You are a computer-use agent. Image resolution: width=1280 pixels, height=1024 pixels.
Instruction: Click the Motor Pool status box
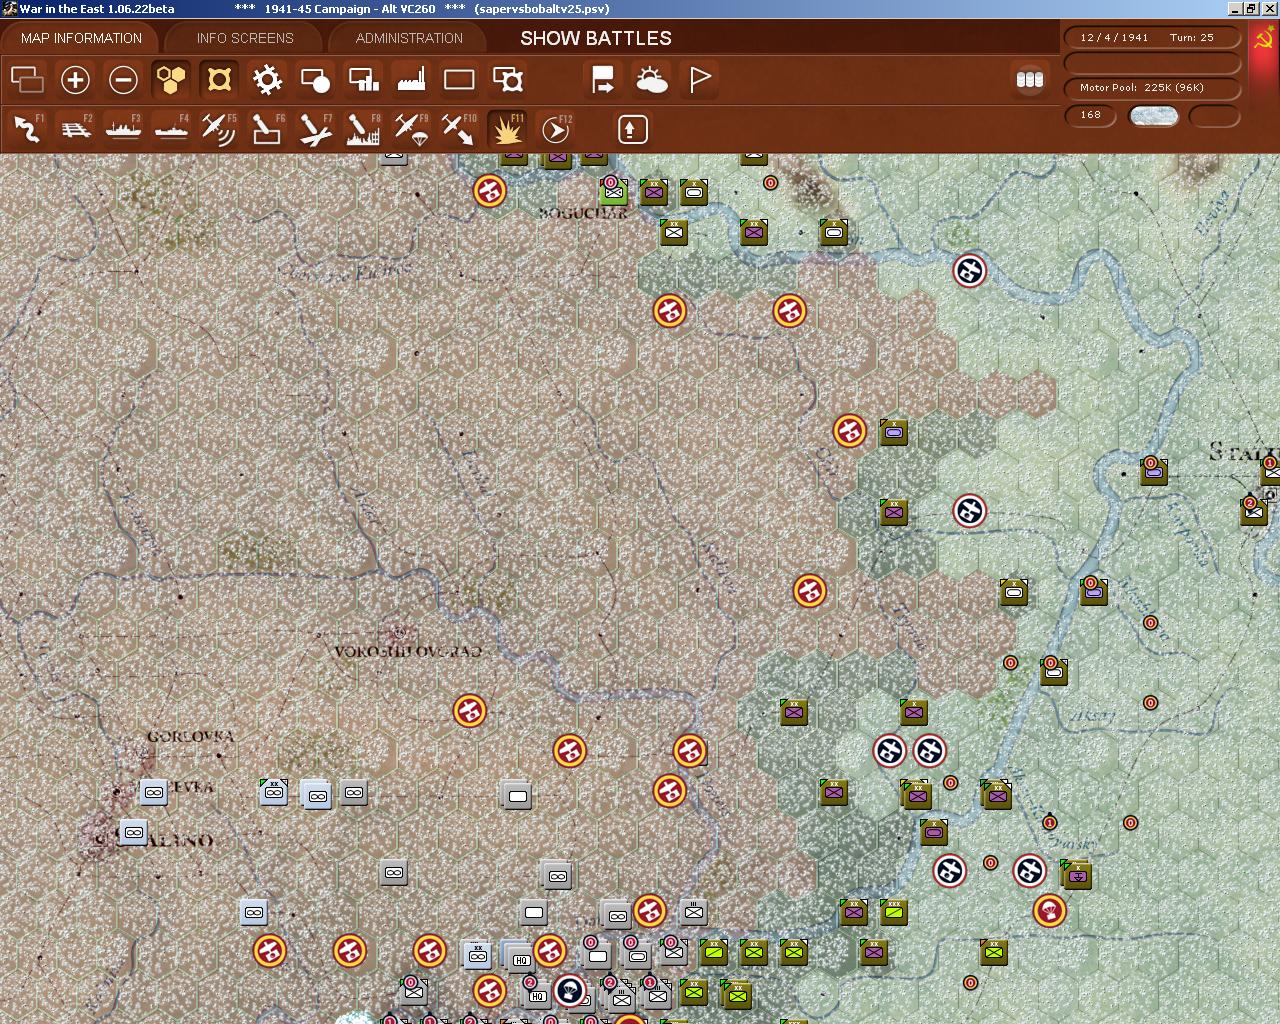click(x=1152, y=88)
